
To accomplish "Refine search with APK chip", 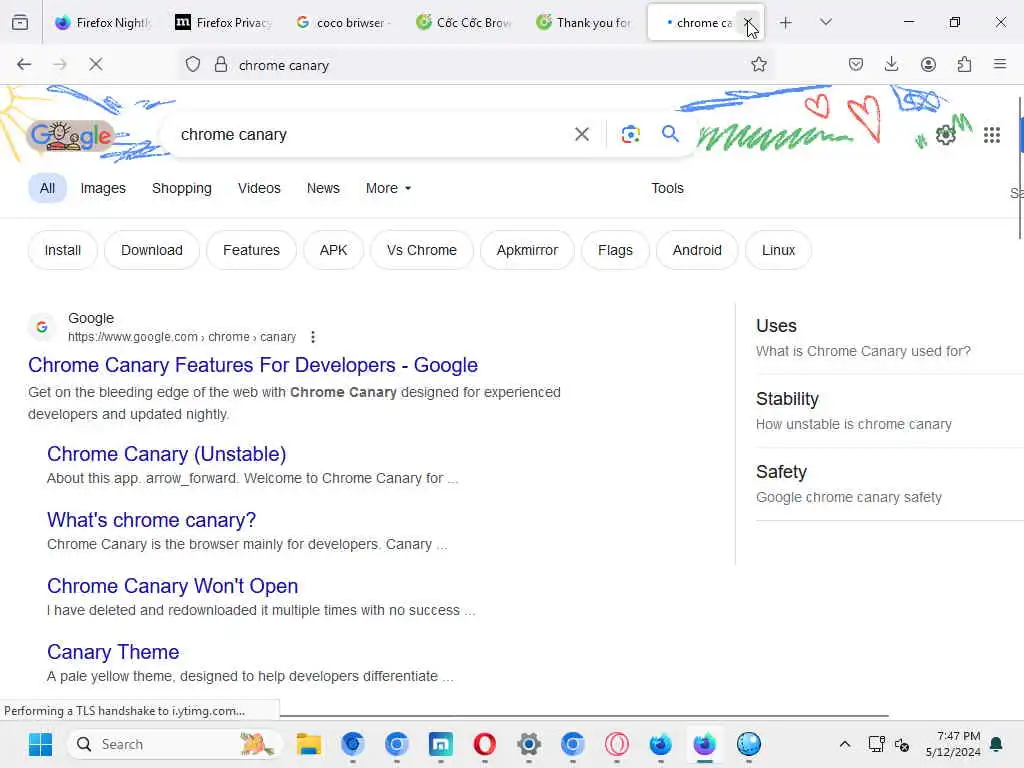I will [333, 250].
